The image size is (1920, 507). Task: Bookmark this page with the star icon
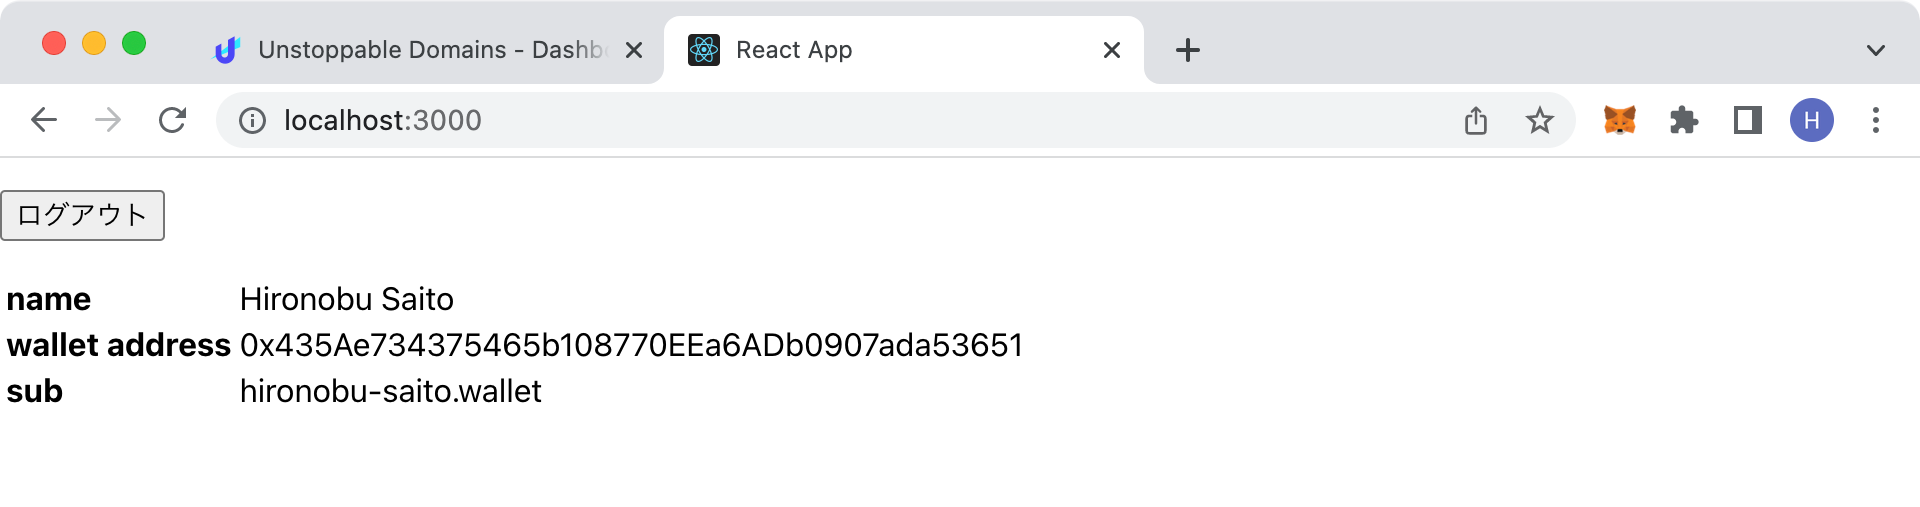click(x=1539, y=120)
